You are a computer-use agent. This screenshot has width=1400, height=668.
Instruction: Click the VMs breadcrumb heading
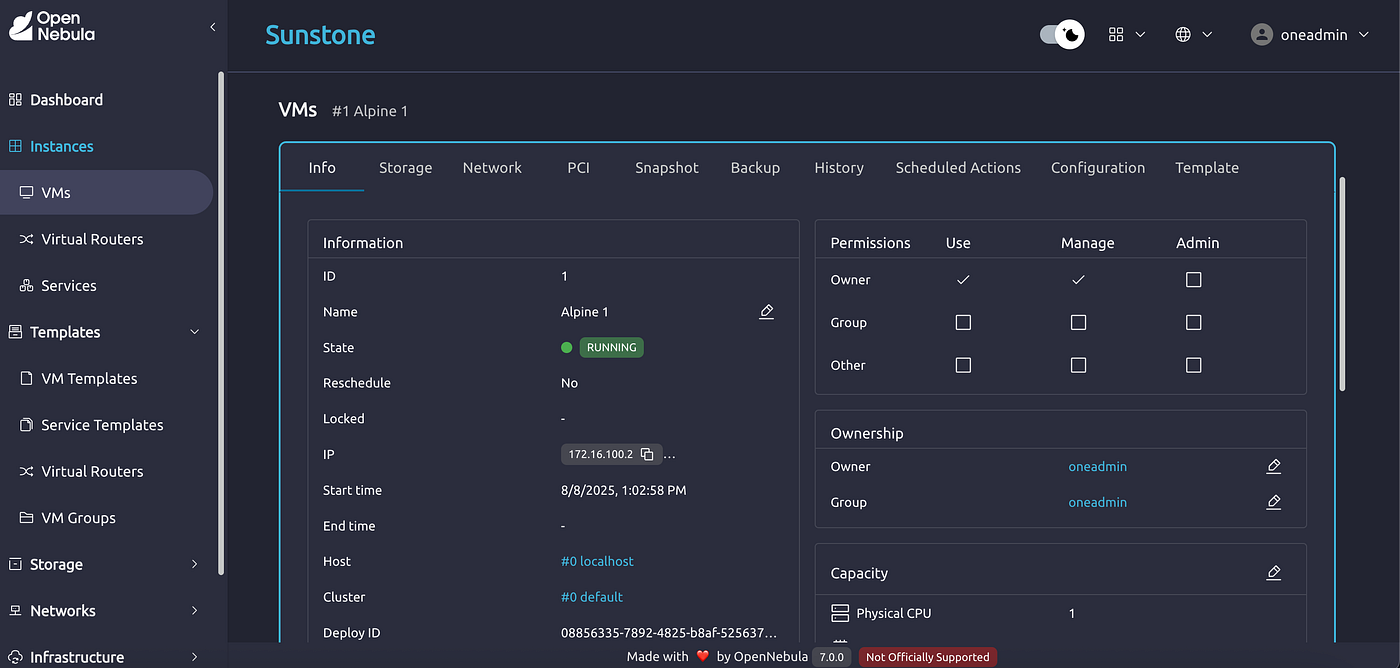(x=298, y=109)
